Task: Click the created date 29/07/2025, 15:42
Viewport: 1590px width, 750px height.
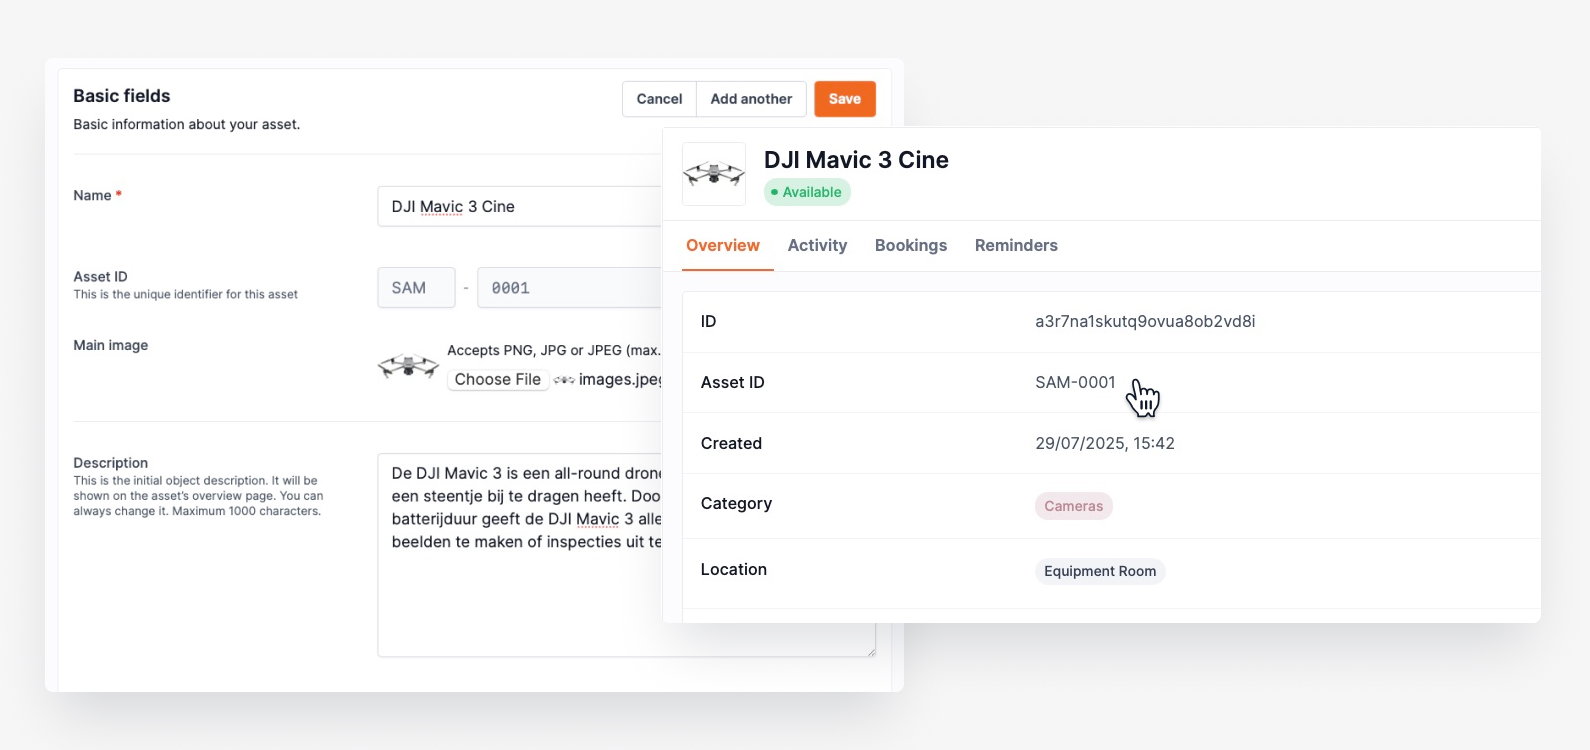Action: coord(1105,444)
